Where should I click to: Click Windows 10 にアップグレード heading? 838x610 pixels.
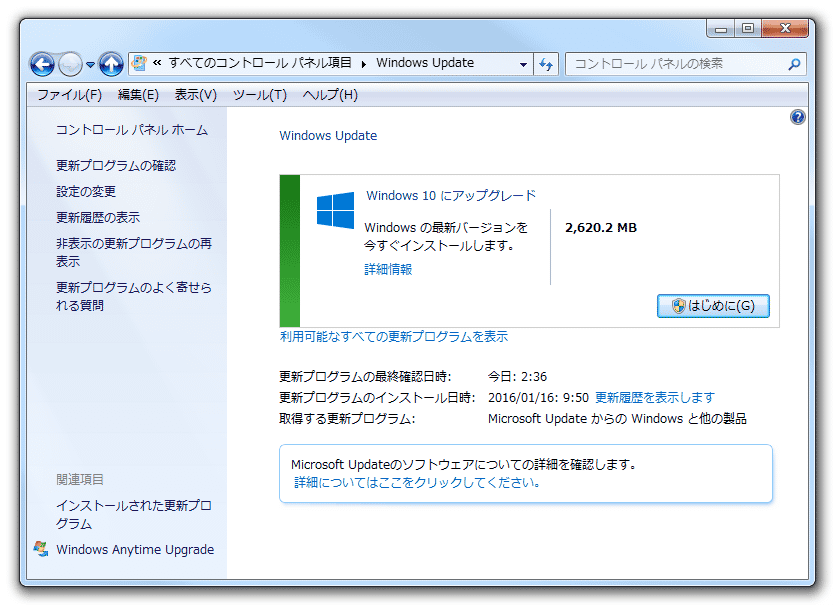point(451,196)
